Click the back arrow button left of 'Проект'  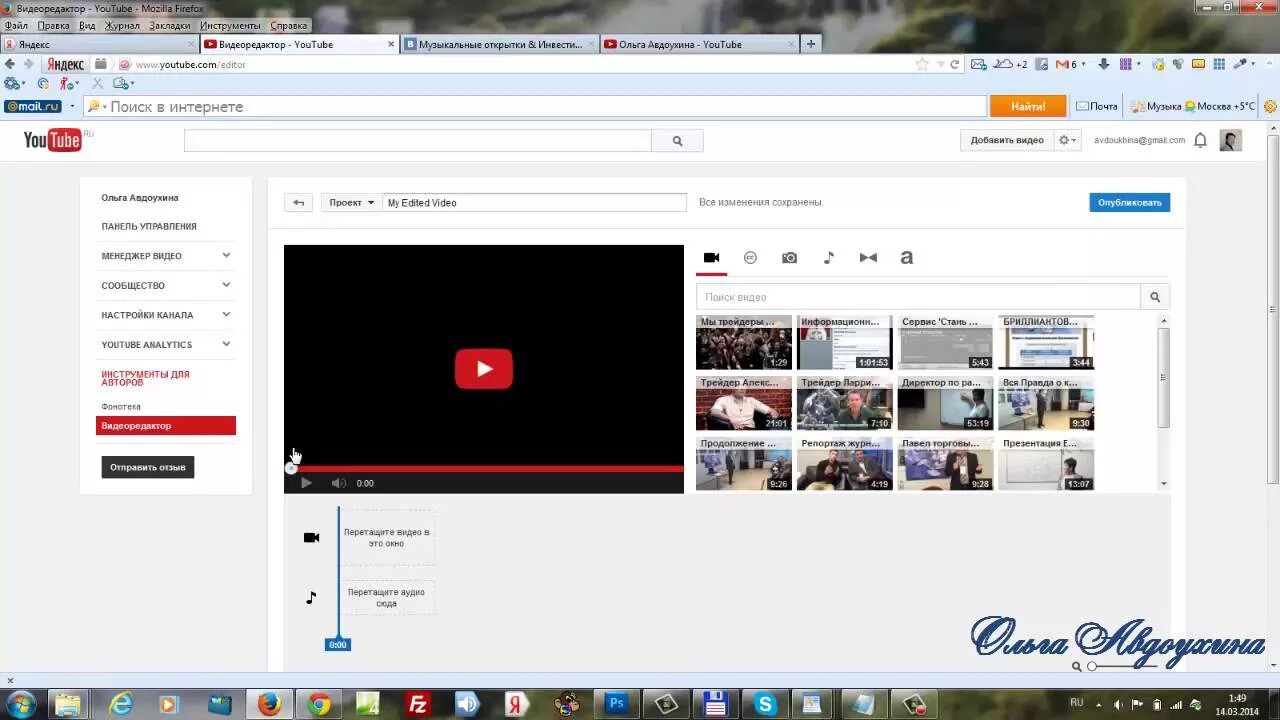(298, 202)
